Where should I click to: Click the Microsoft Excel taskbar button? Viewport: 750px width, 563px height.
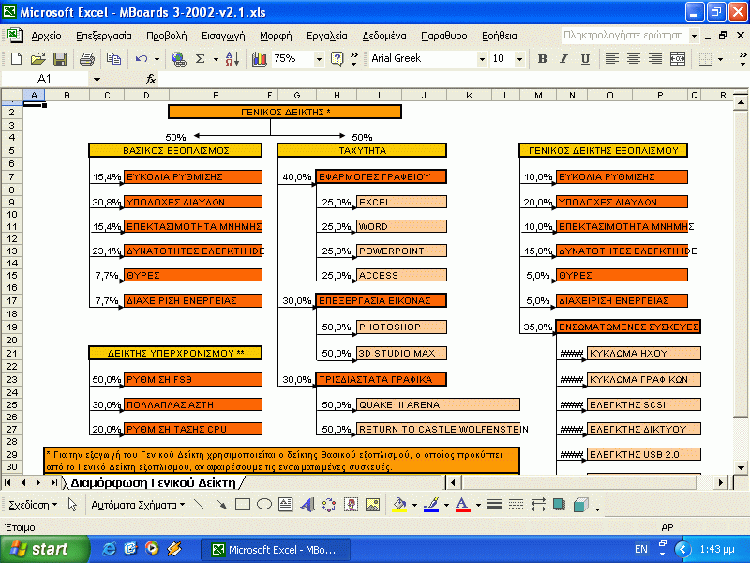tap(276, 550)
